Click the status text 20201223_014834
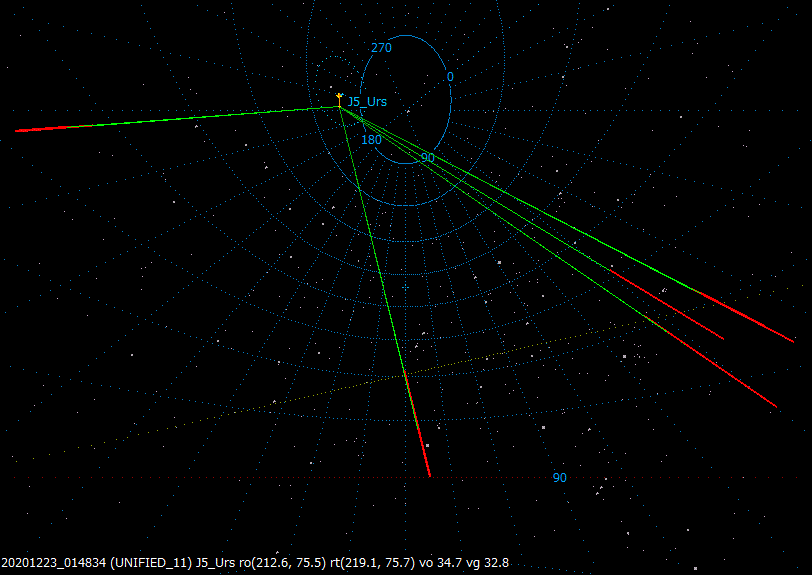Viewport: 812px width, 575px height. click(x=54, y=563)
